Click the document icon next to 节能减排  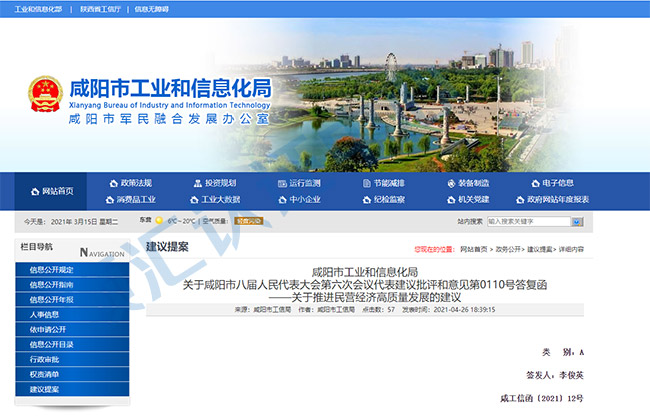366,183
